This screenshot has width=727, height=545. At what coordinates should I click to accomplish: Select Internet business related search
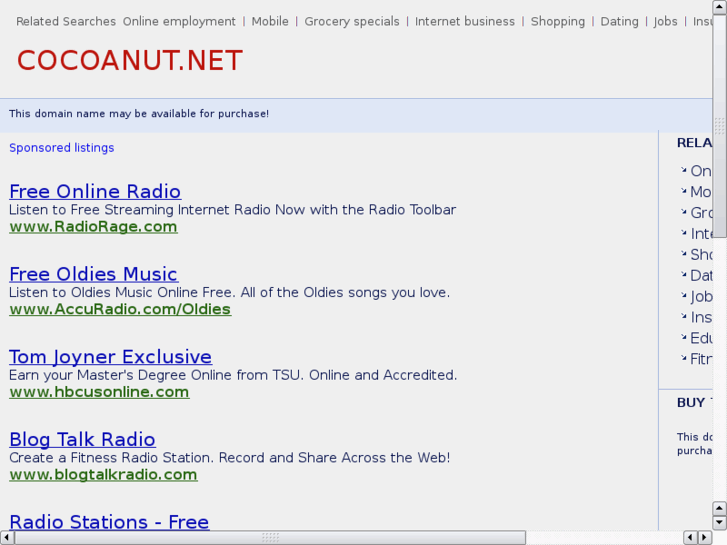click(x=465, y=22)
